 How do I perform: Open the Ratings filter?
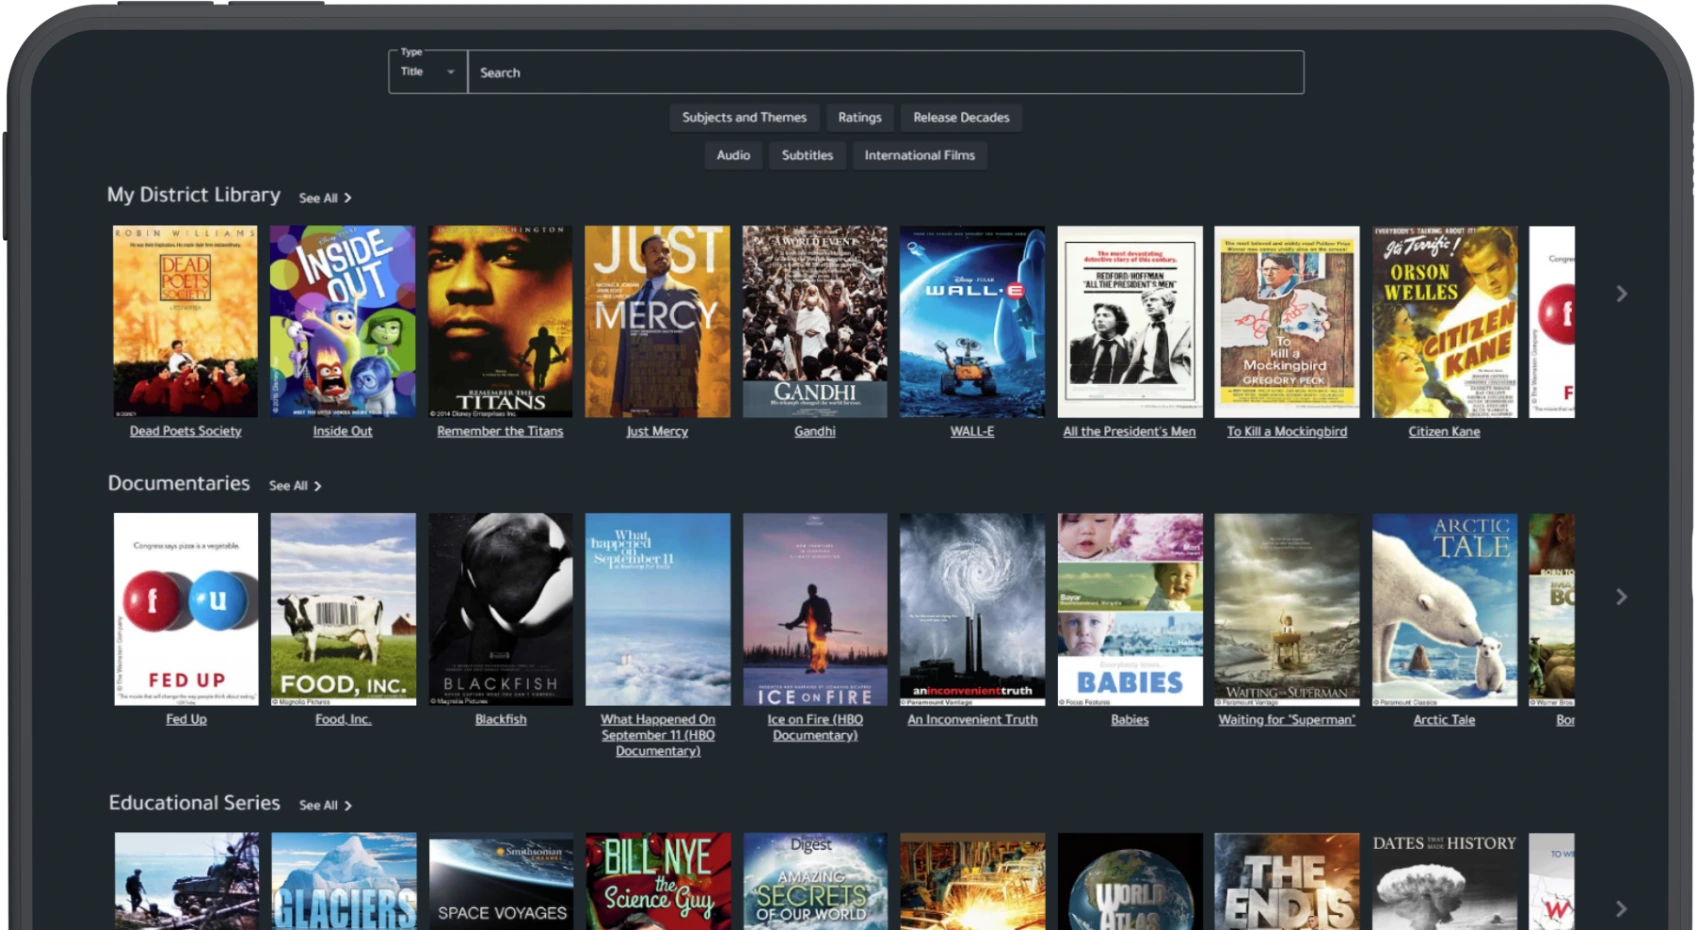860,117
